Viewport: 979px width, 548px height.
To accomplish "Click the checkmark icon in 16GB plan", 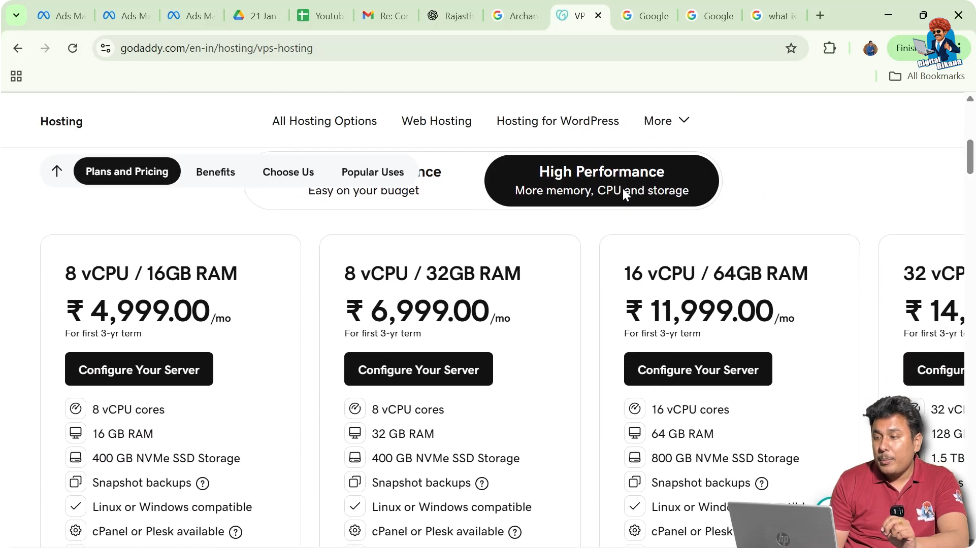I will pyautogui.click(x=76, y=506).
